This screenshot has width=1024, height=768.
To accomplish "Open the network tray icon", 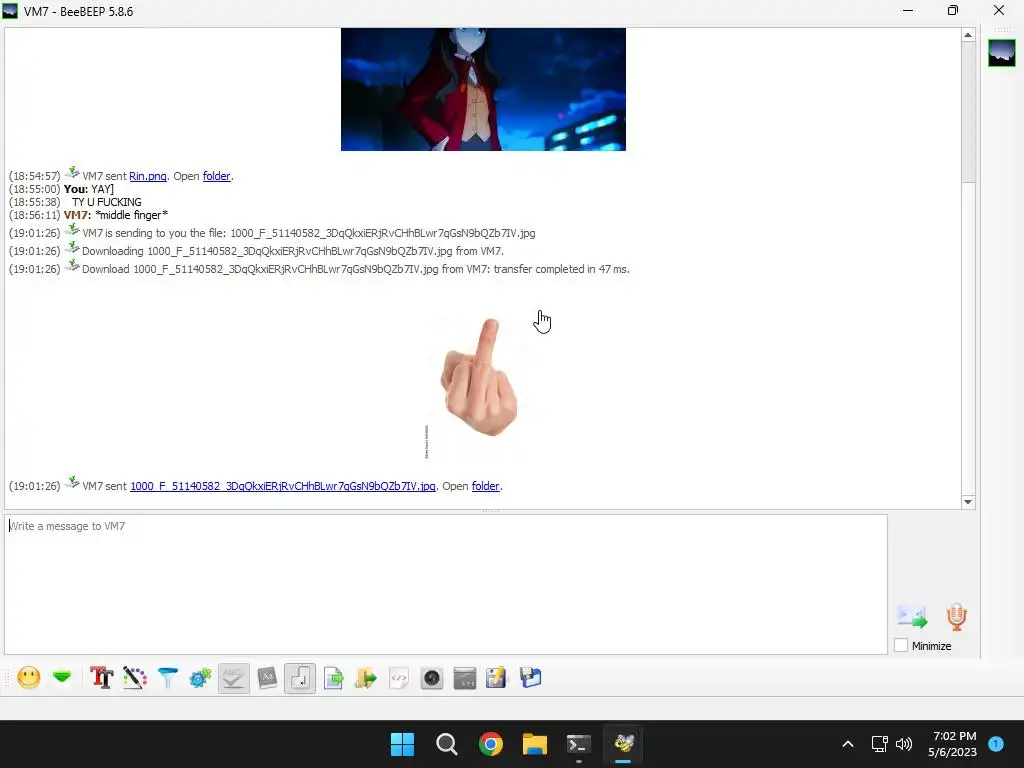I will click(879, 744).
